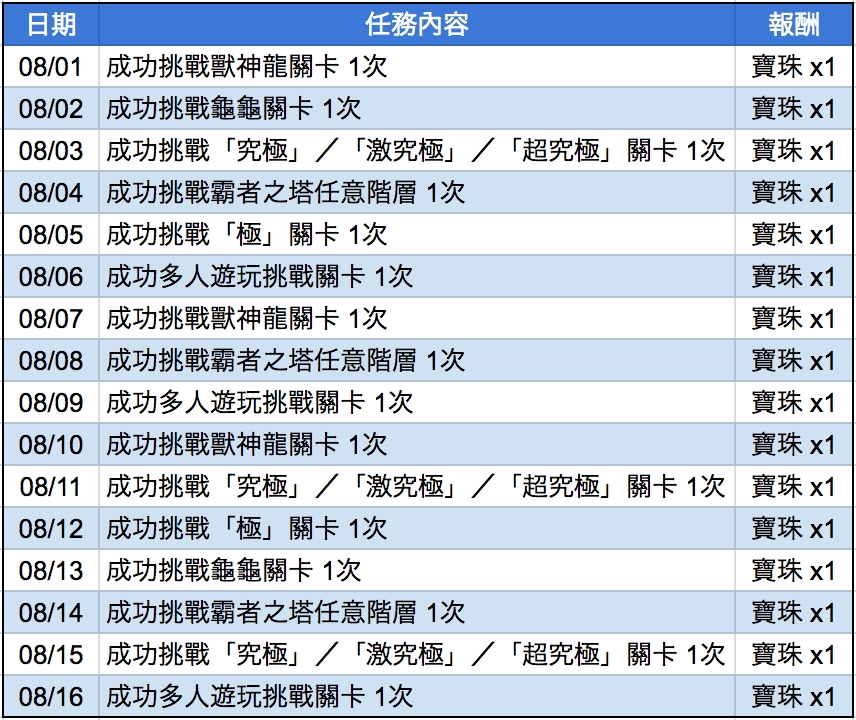Select the 究極 task in 08/15 row
856x720 pixels.
[415, 656]
